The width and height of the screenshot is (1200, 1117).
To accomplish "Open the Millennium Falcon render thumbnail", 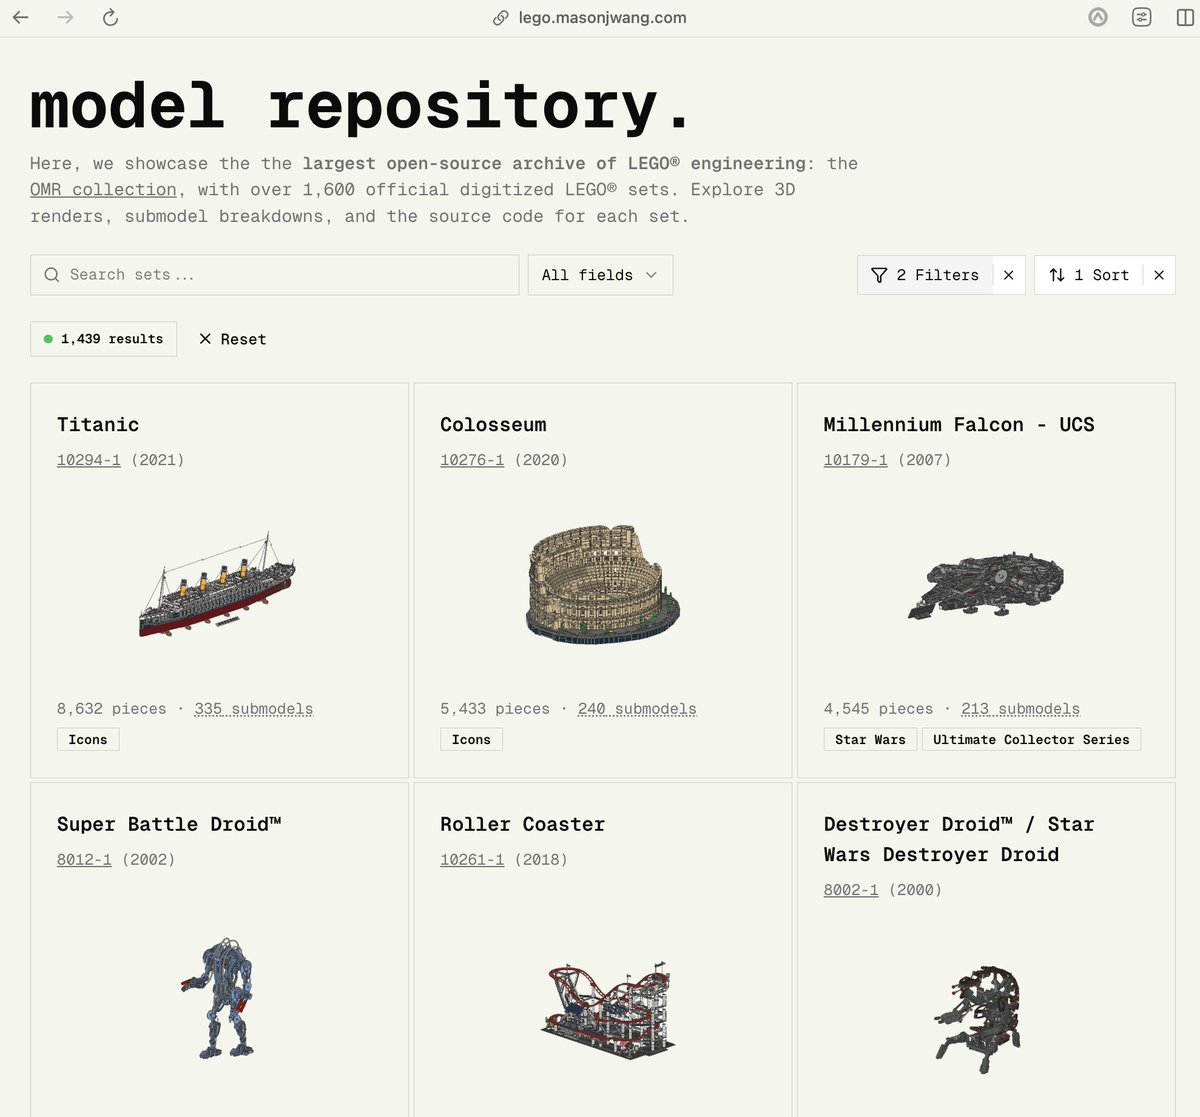I will point(986,585).
